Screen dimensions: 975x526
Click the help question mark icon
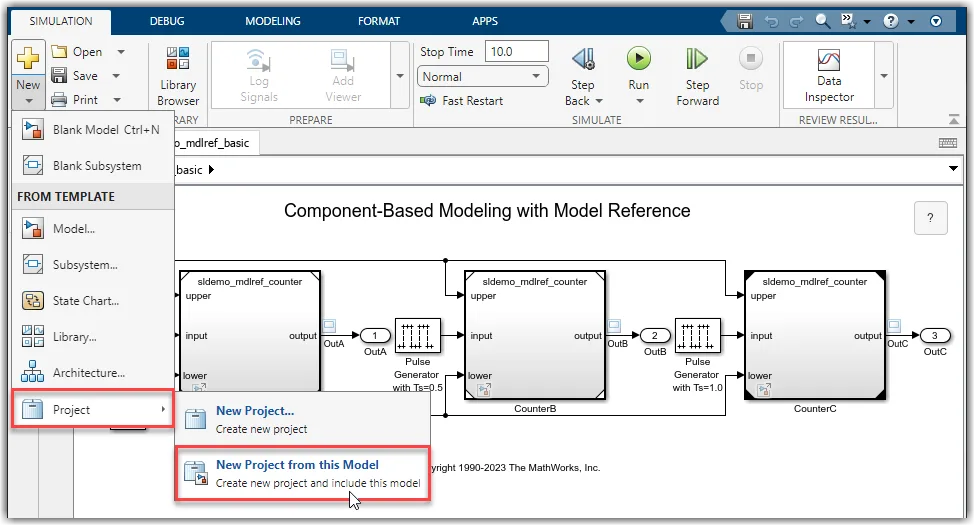pyautogui.click(x=890, y=21)
